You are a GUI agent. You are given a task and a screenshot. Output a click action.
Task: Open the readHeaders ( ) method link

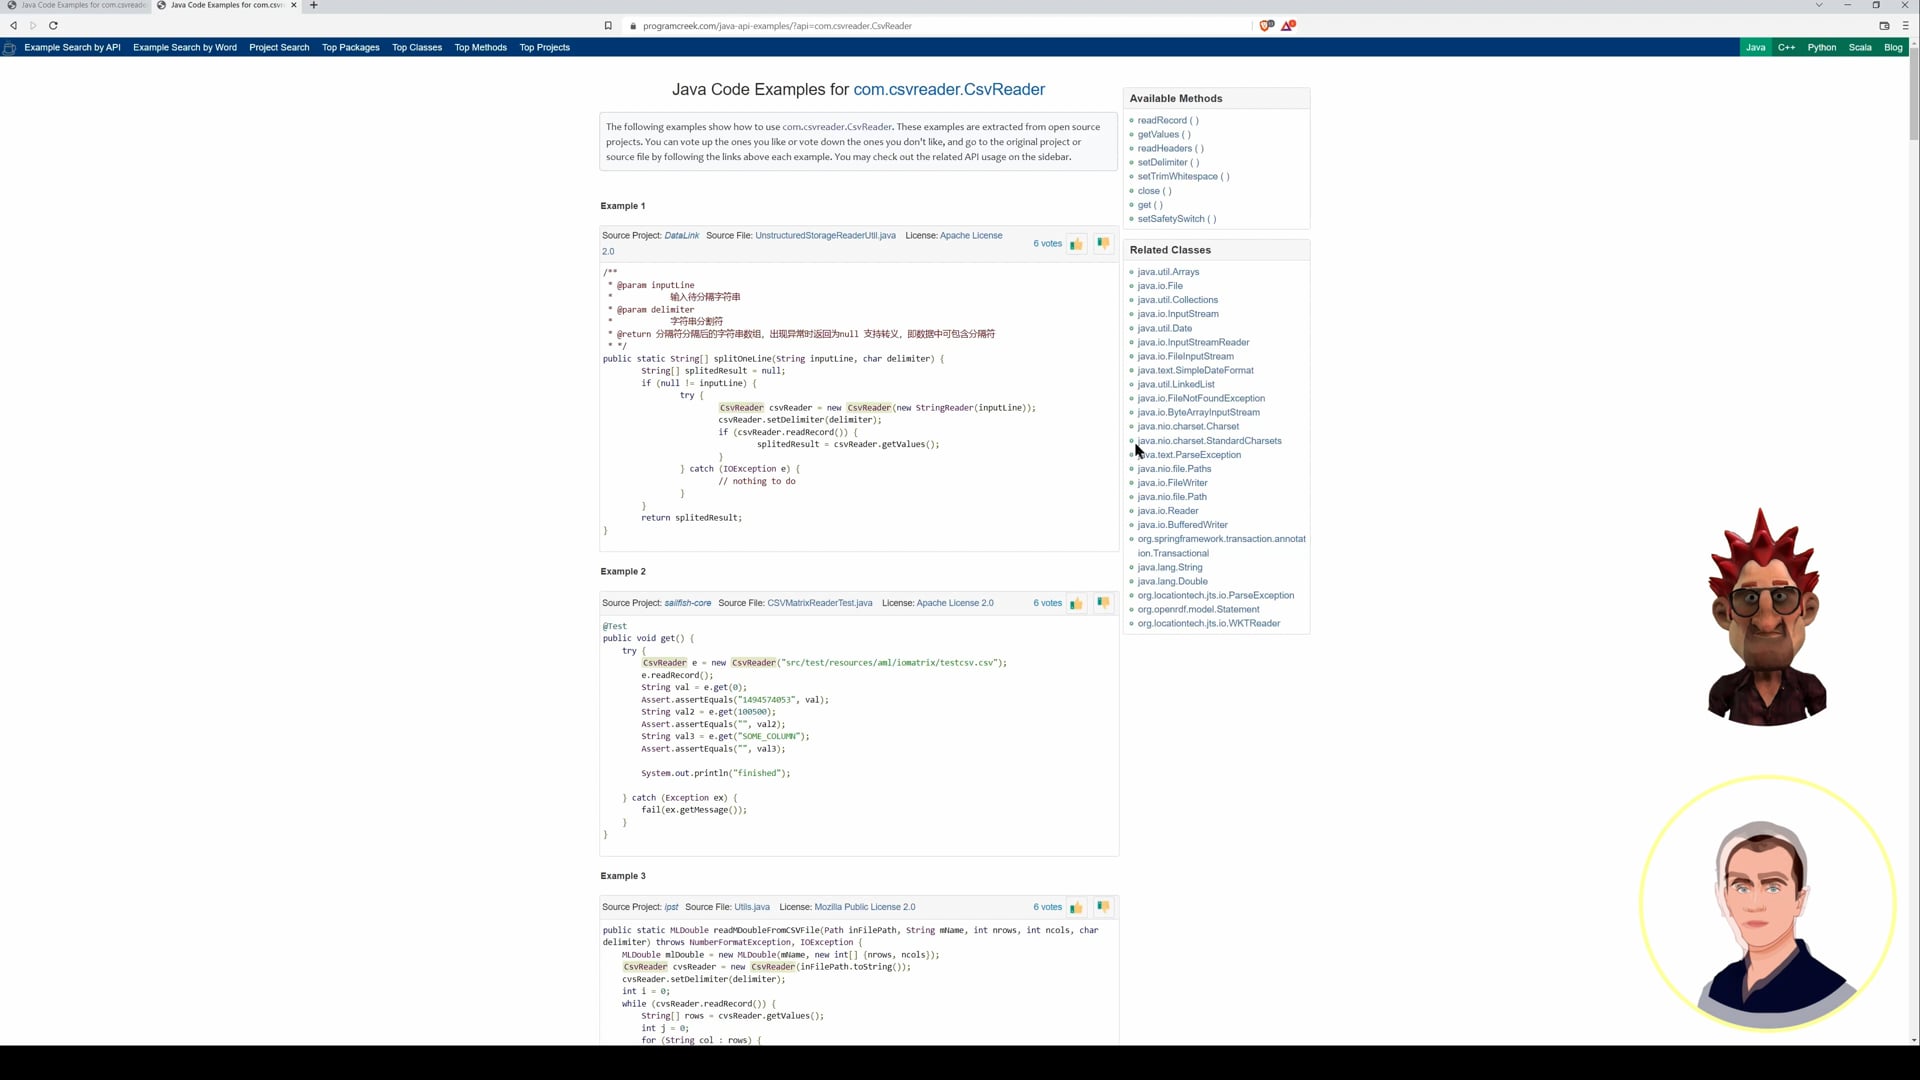[x=1171, y=149]
